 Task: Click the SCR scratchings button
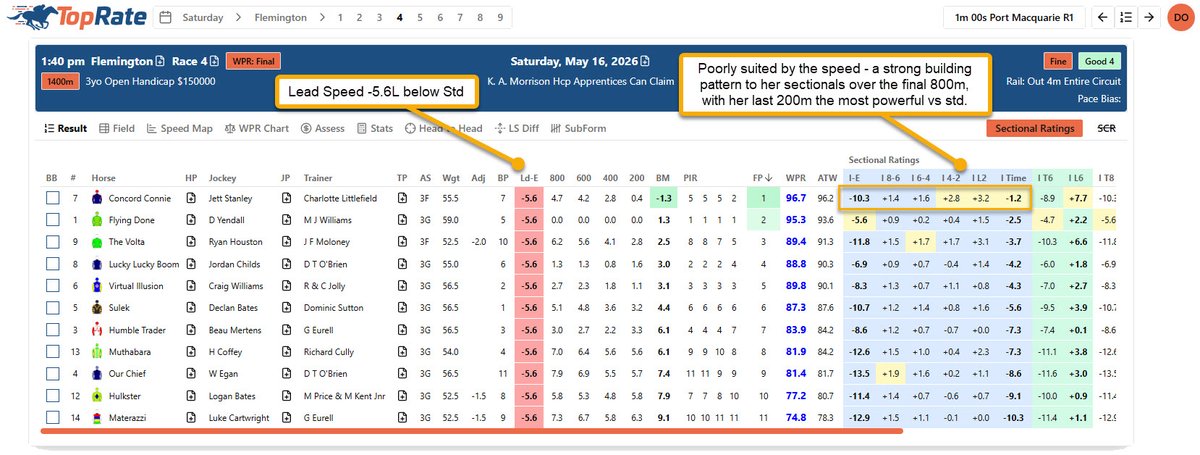1107,128
